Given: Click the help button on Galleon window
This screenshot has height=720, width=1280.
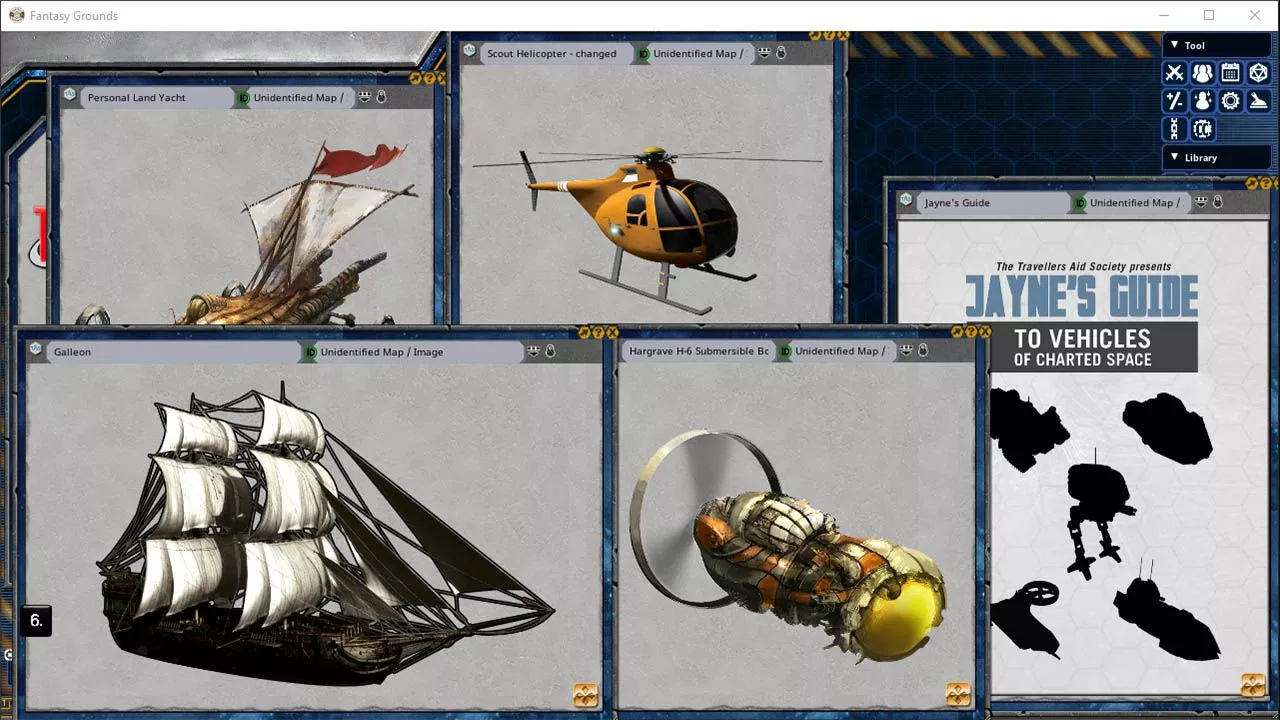Looking at the screenshot, I should (x=598, y=333).
